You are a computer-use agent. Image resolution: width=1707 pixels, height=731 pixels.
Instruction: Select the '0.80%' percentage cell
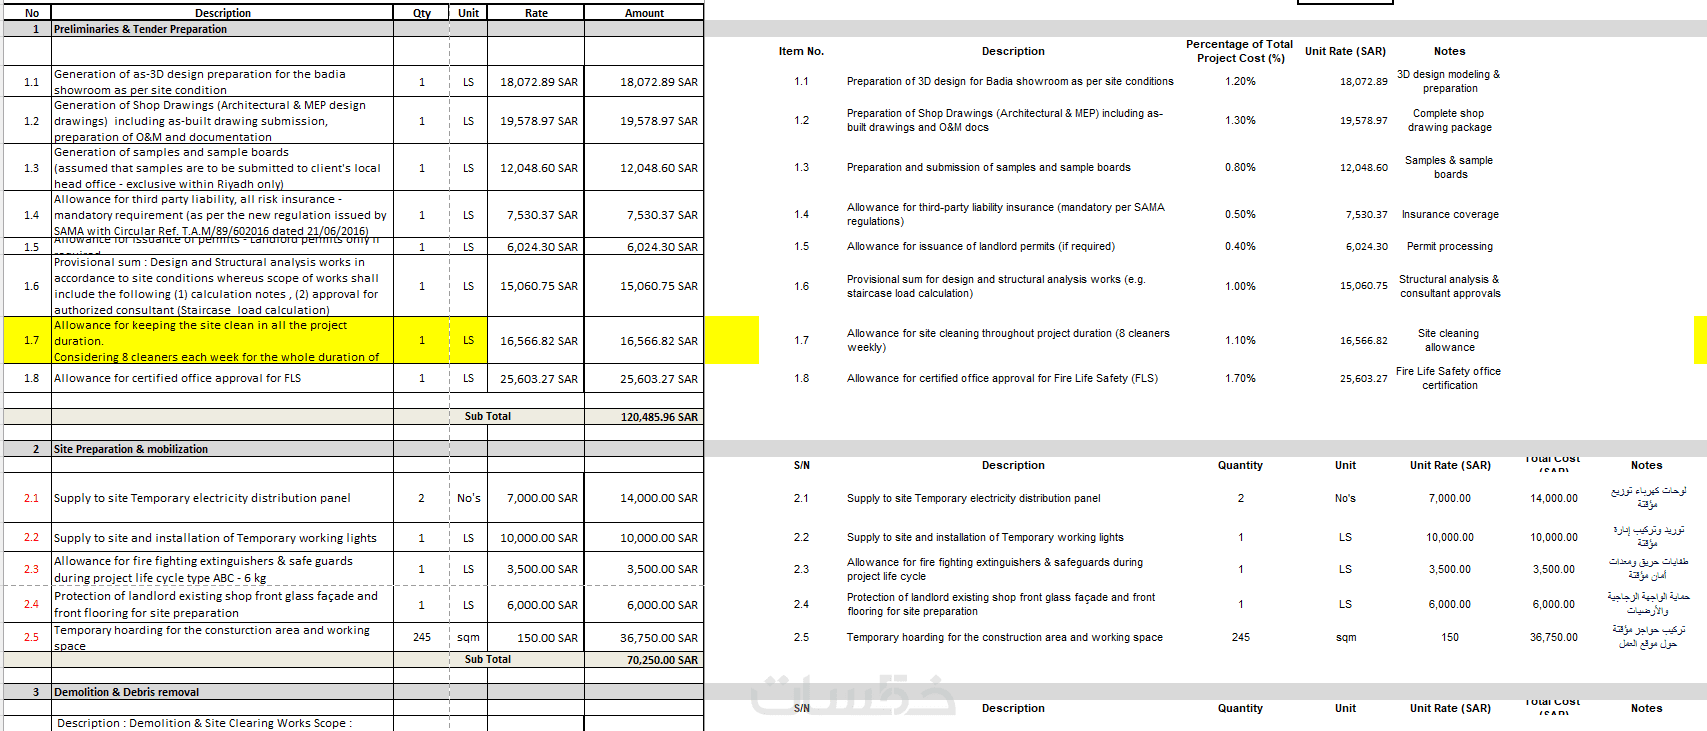(x=1240, y=167)
